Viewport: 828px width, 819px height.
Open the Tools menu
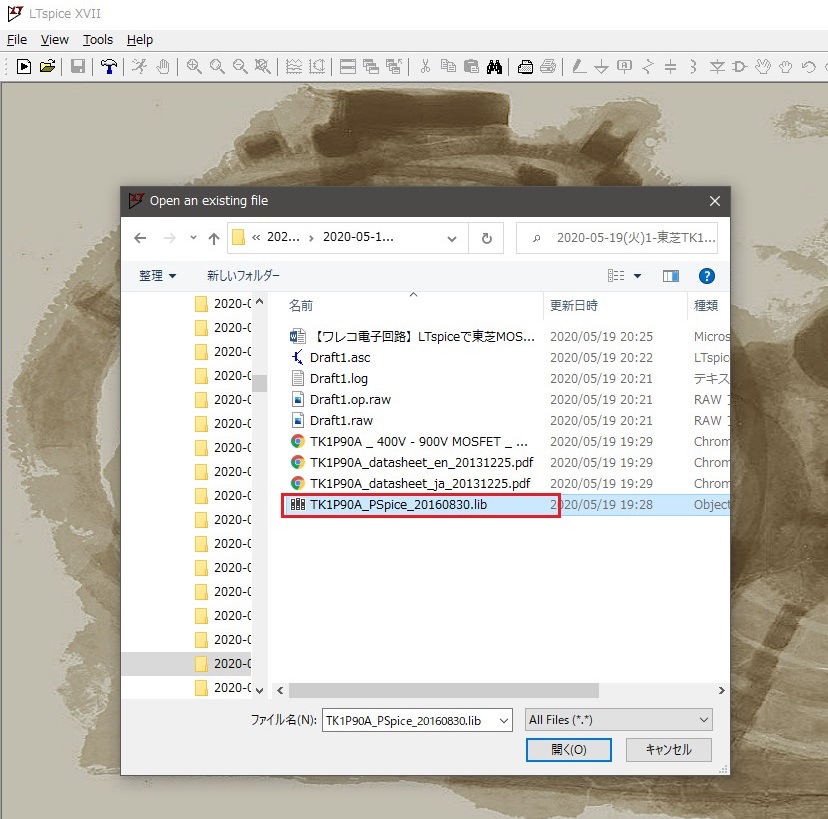98,40
